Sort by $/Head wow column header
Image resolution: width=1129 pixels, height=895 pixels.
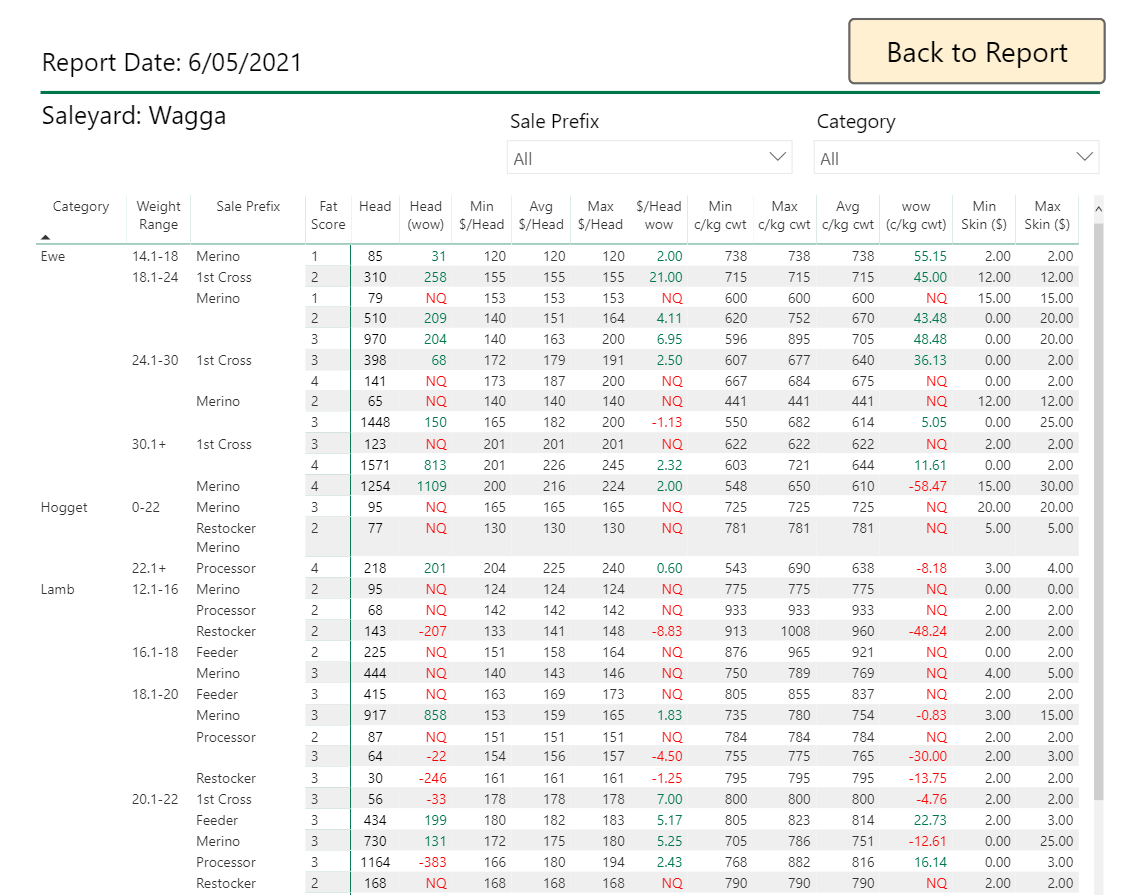point(658,215)
